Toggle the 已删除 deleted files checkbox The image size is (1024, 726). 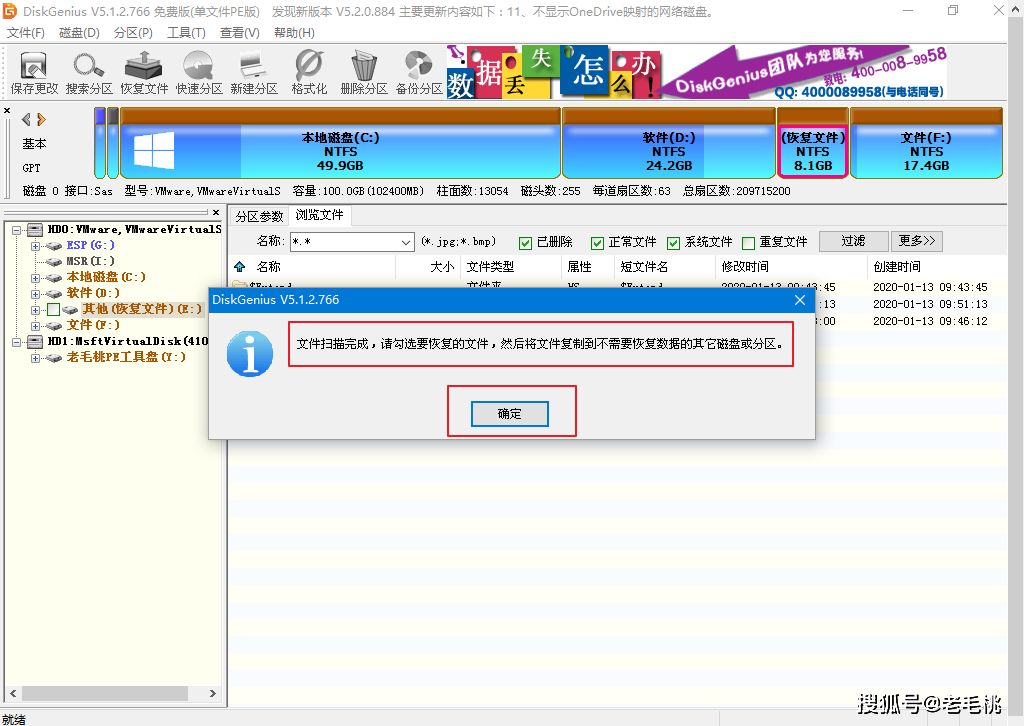click(x=525, y=243)
